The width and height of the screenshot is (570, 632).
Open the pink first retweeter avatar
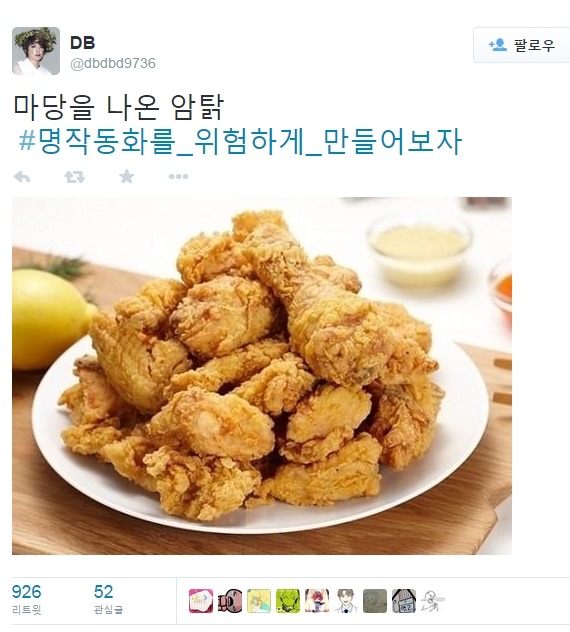201,601
